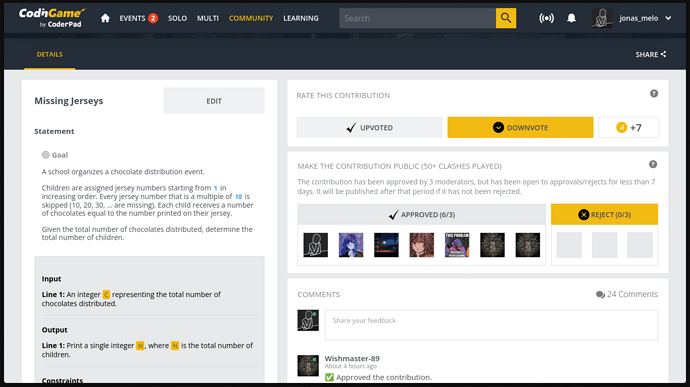Click the CodinGame by CoderPad logo

pos(52,18)
